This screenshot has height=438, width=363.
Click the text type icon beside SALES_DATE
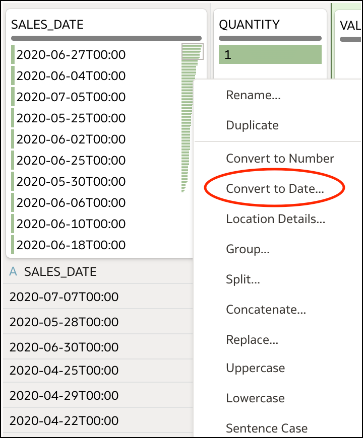[x=13, y=272]
